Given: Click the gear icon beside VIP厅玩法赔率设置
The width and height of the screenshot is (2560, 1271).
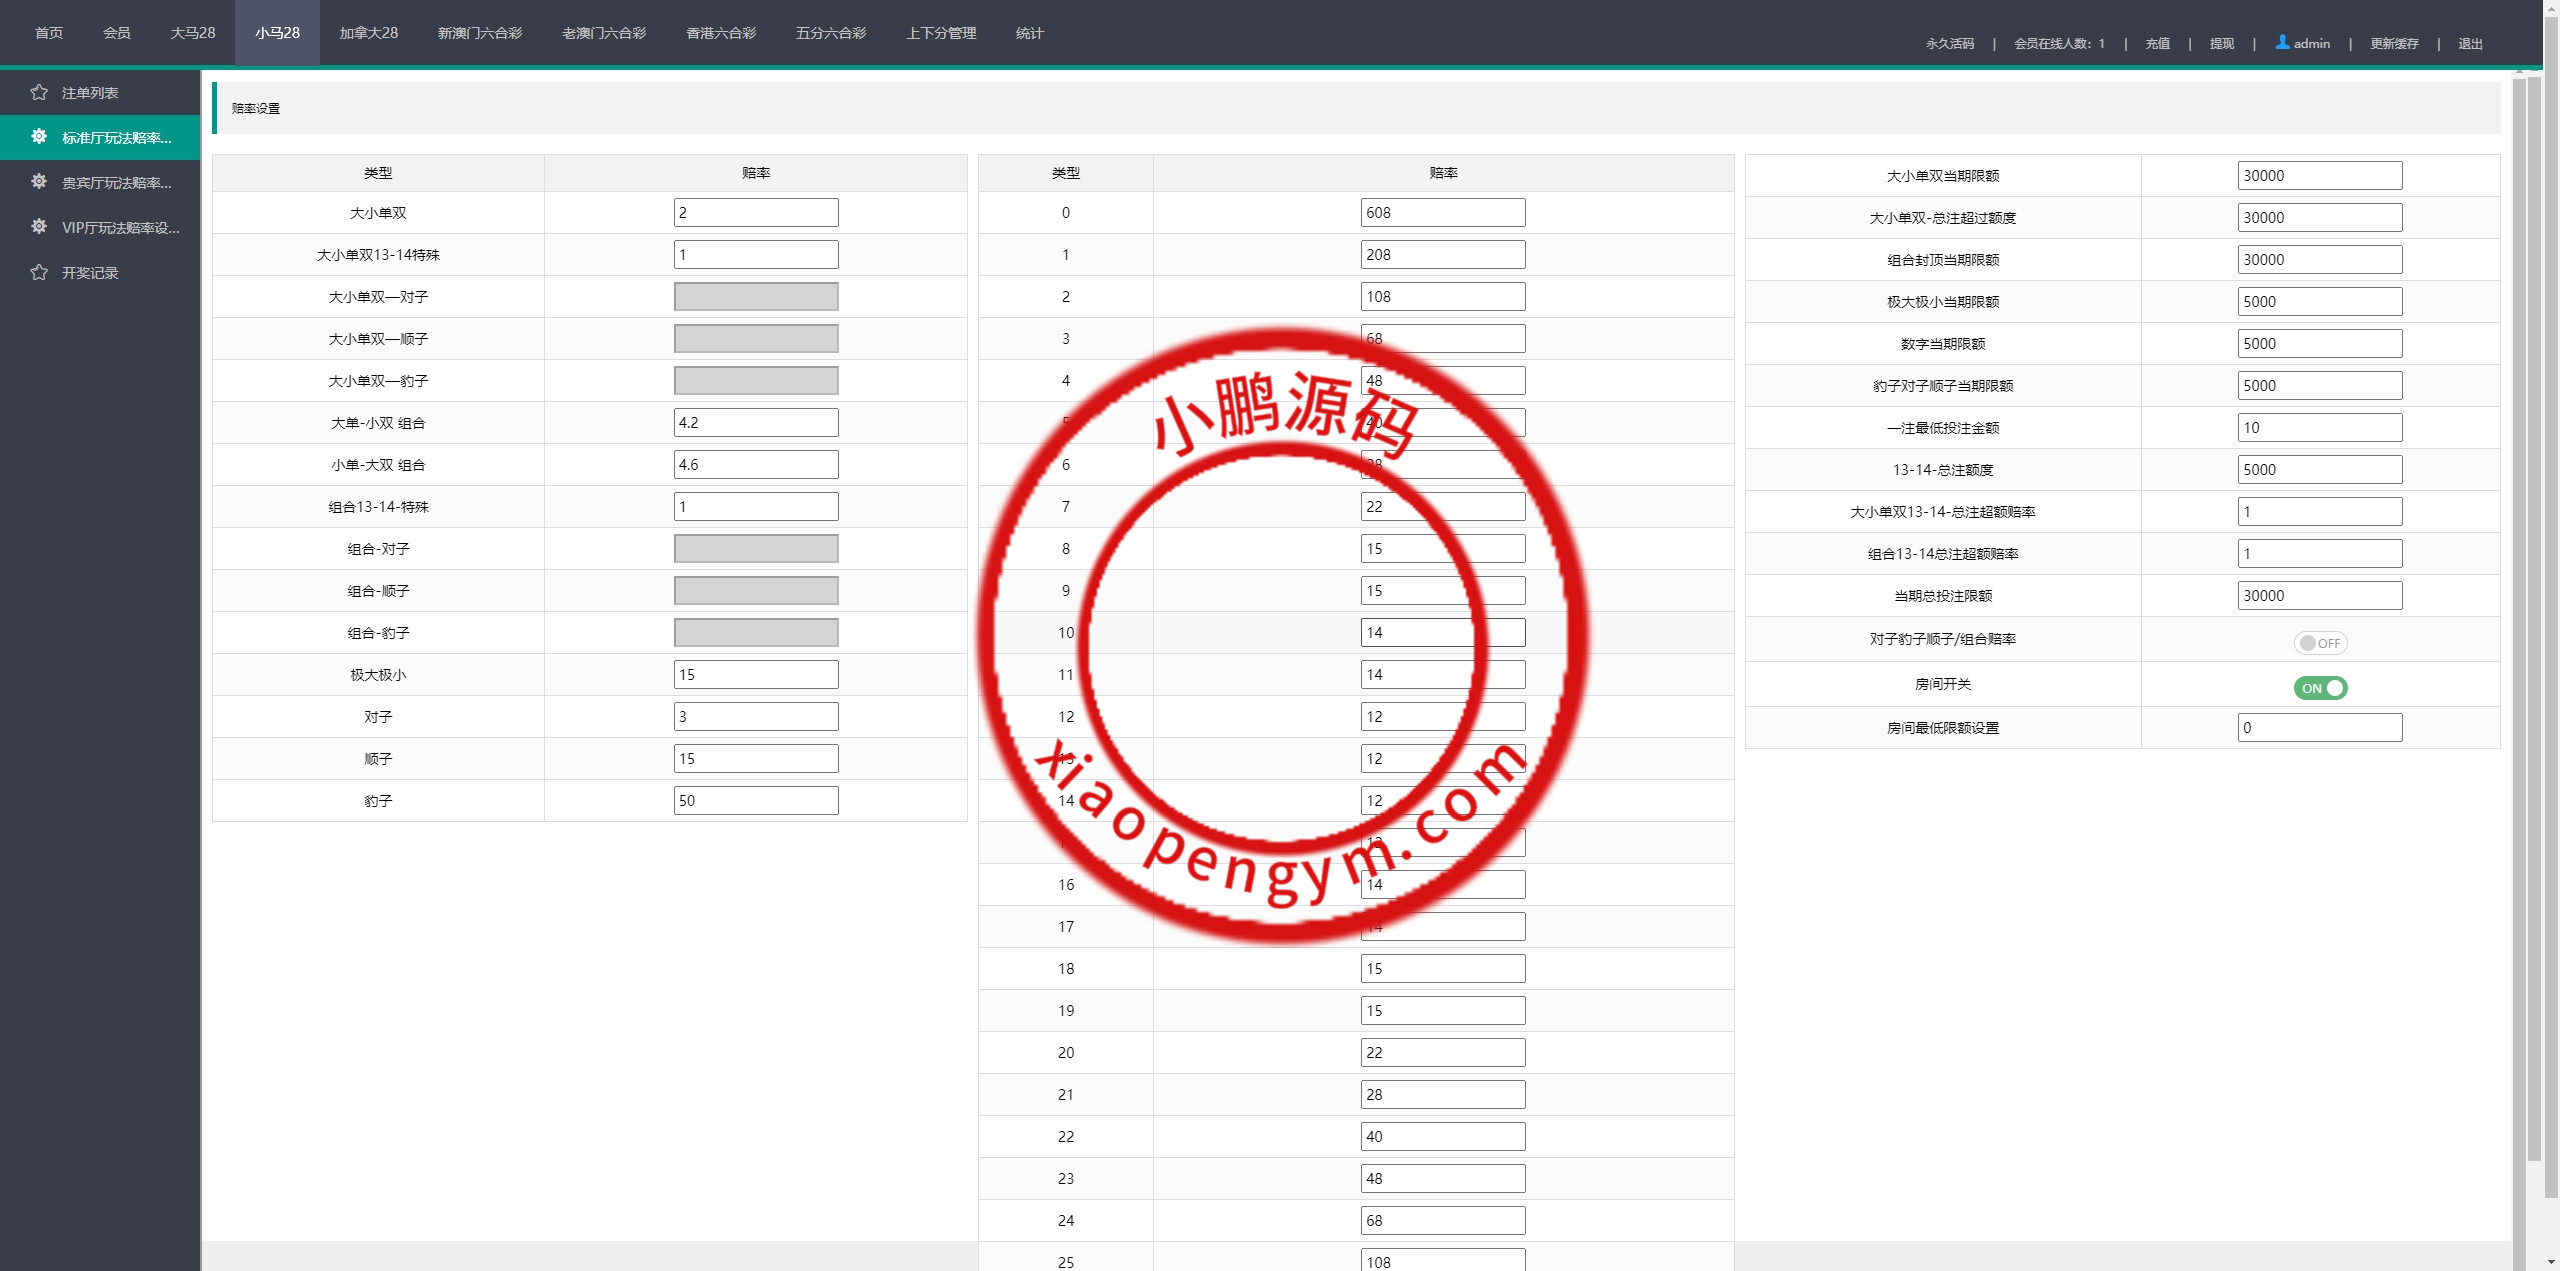Looking at the screenshot, I should pyautogui.click(x=39, y=227).
